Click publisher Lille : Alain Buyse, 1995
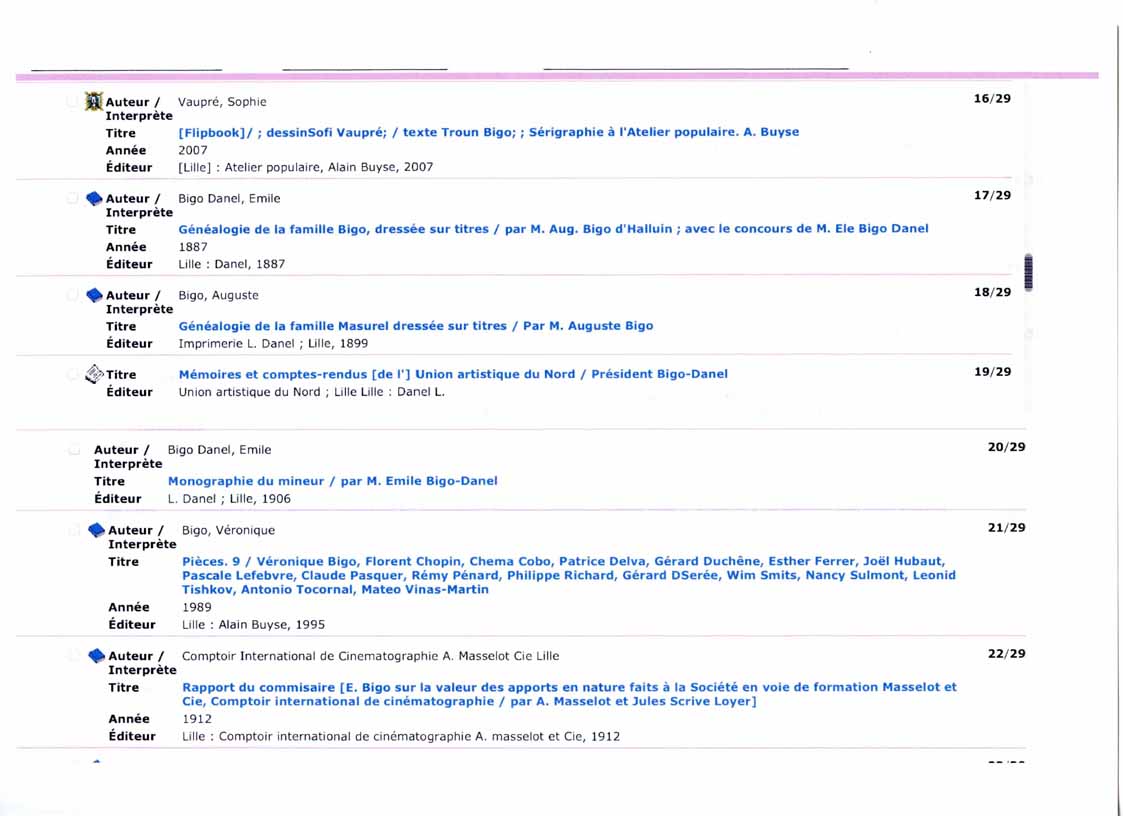Screen dimensions: 1123x816 pyautogui.click(x=254, y=625)
